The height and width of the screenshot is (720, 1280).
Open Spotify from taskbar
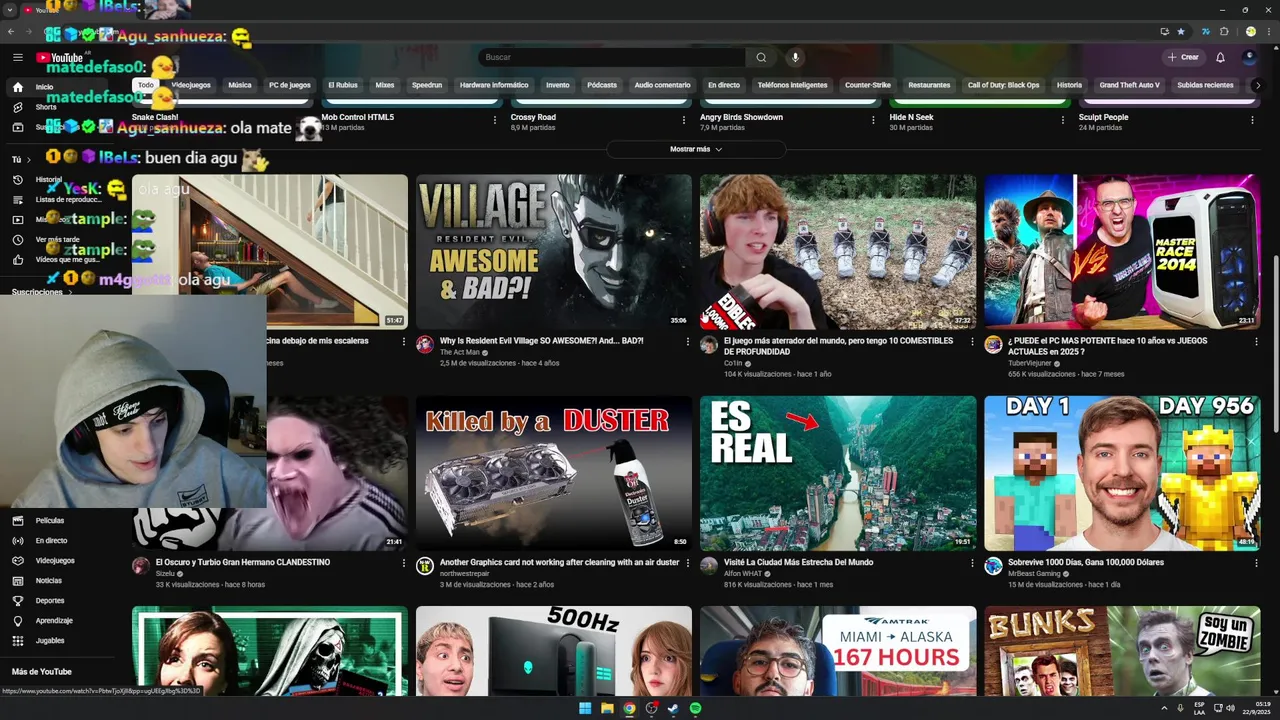pyautogui.click(x=696, y=708)
